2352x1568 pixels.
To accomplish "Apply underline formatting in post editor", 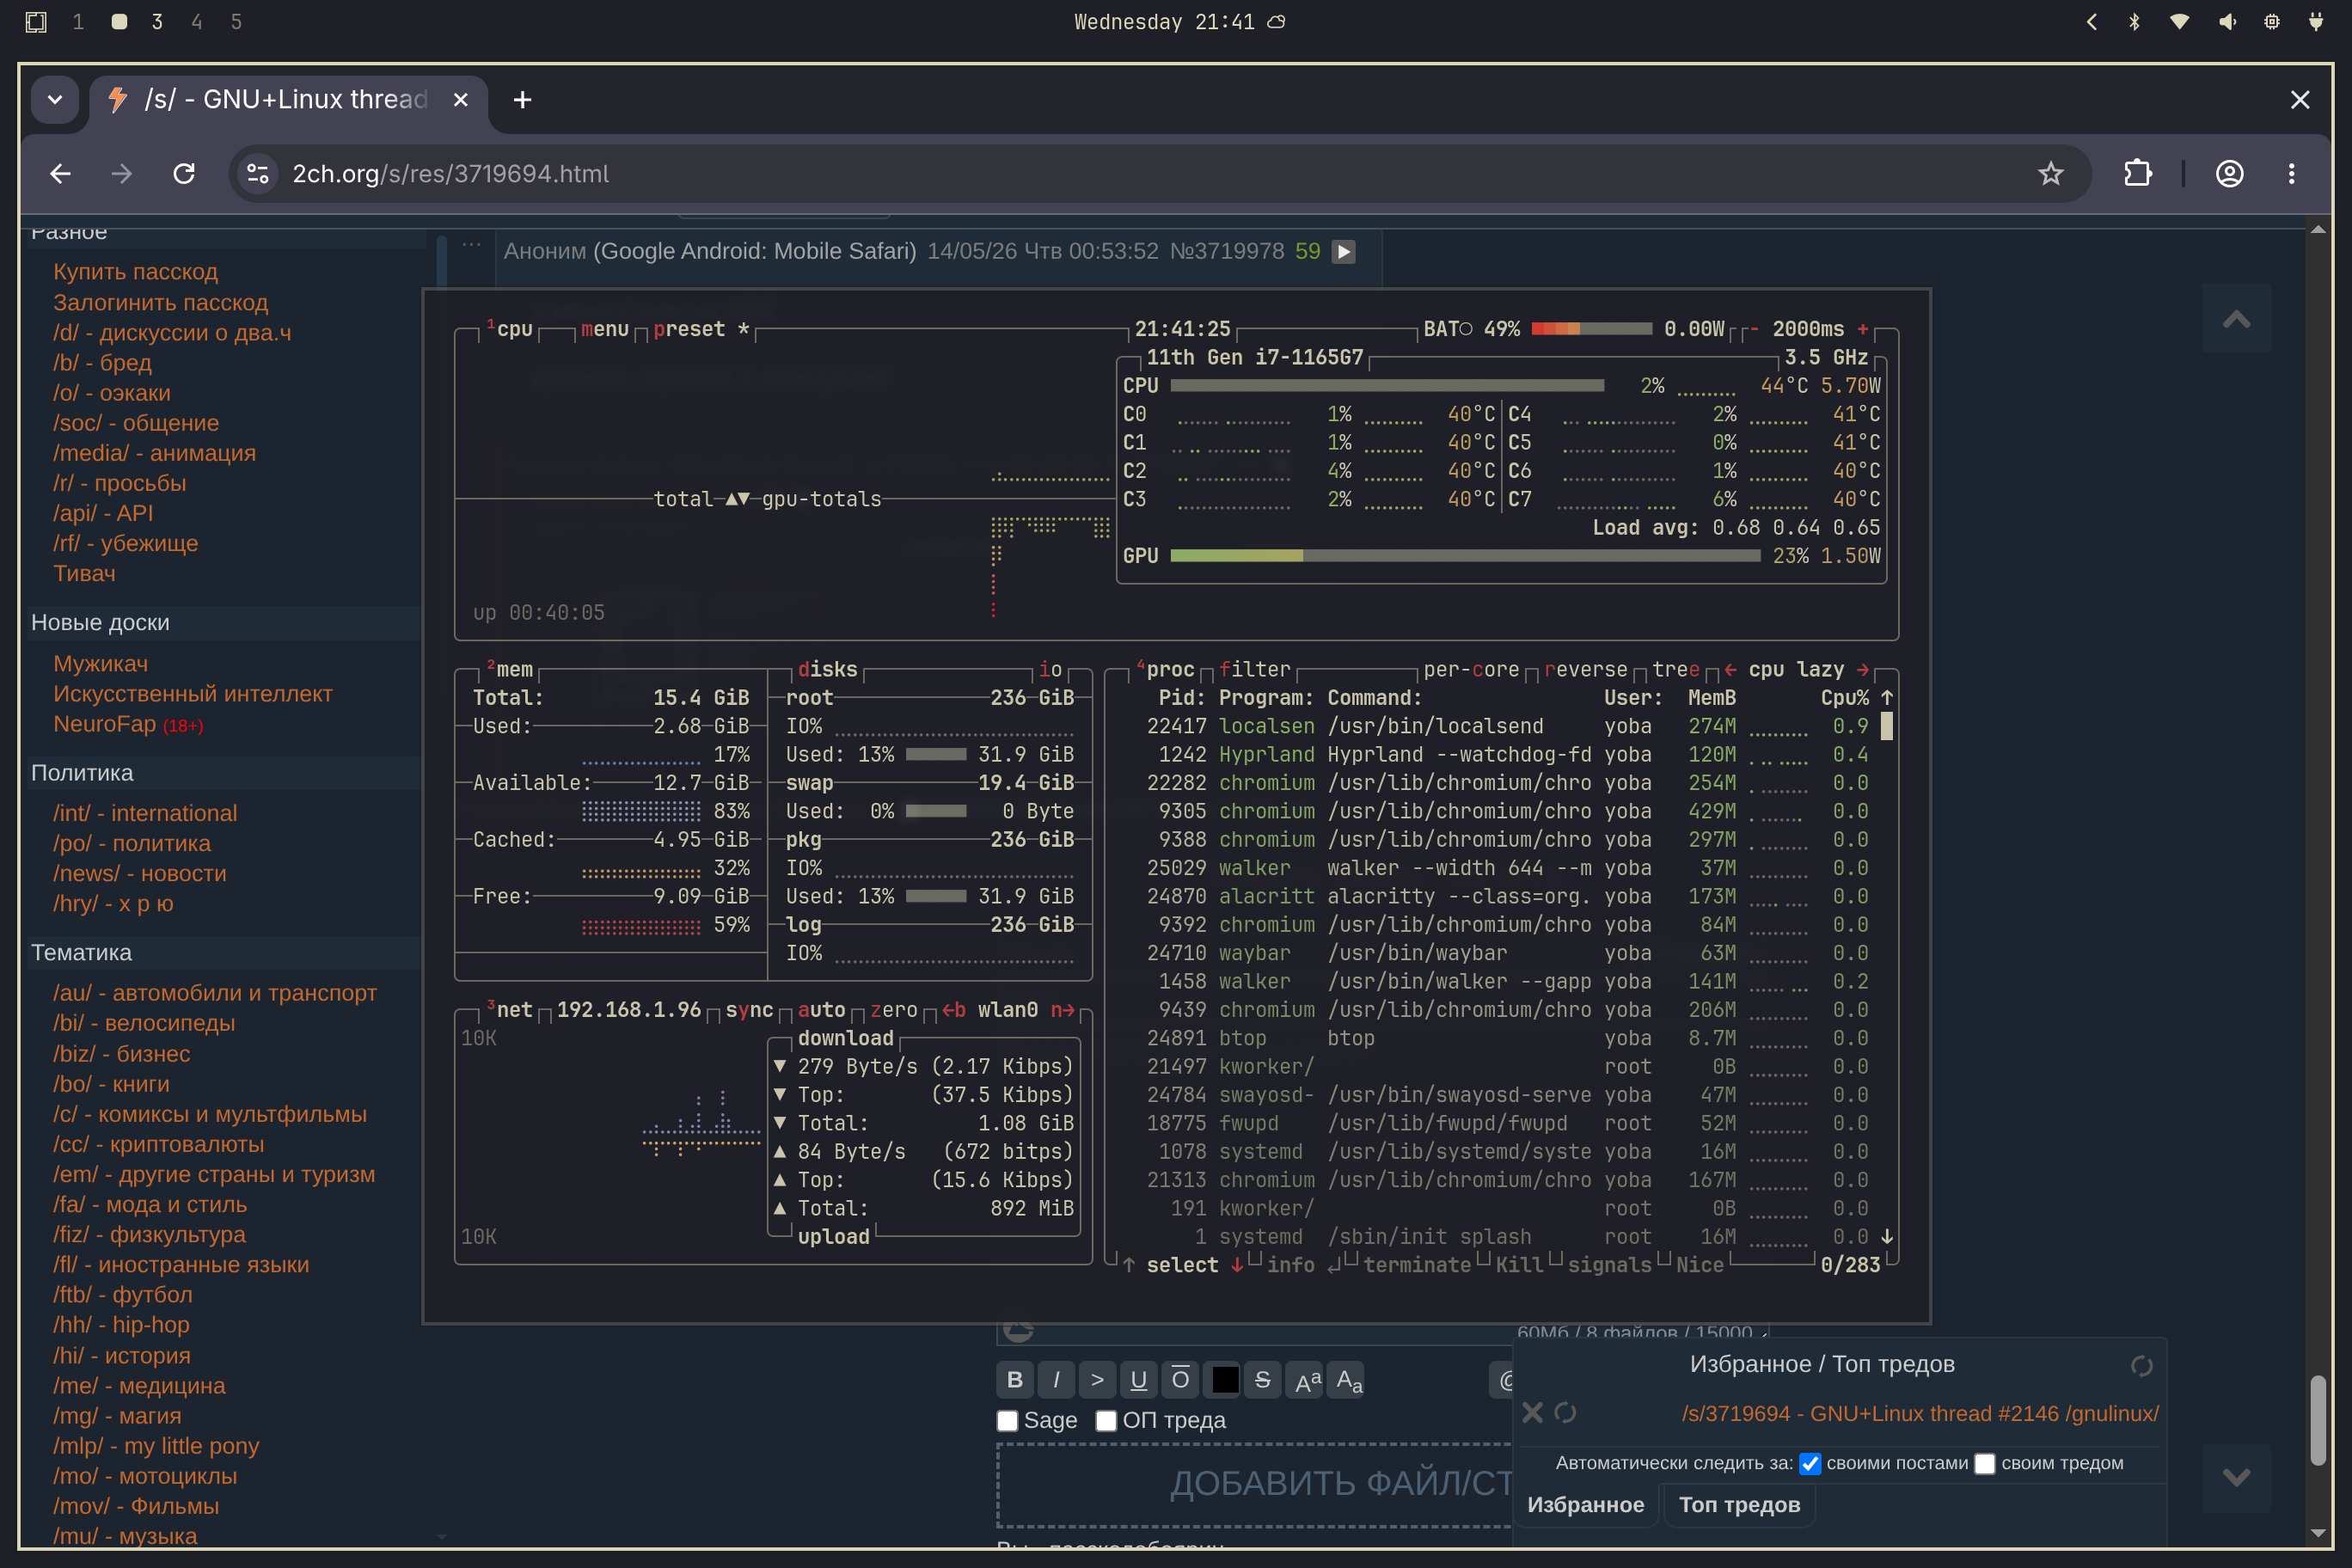I will (x=1138, y=1380).
